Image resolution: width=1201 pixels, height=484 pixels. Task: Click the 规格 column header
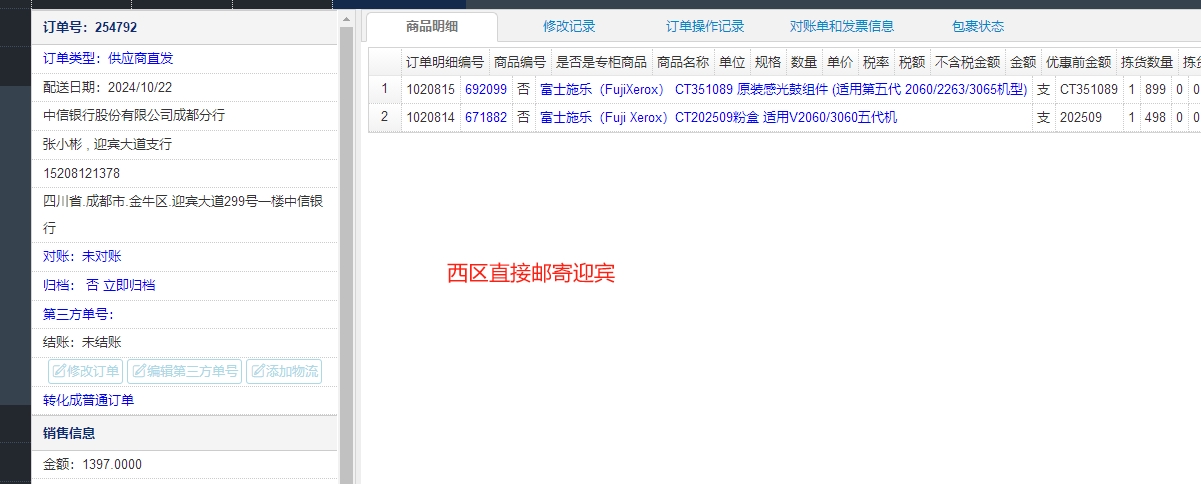[x=768, y=61]
